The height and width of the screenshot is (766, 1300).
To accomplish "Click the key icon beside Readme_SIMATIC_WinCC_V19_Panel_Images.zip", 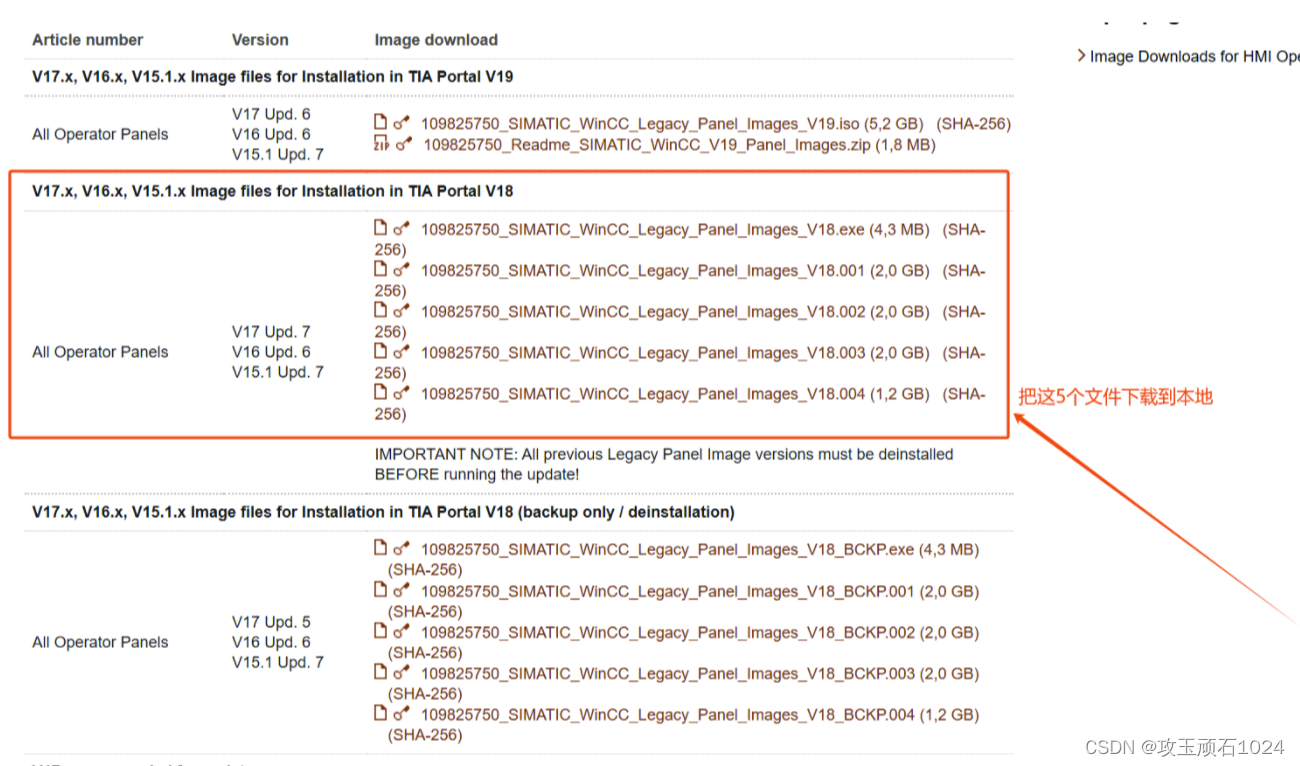I will coord(404,144).
